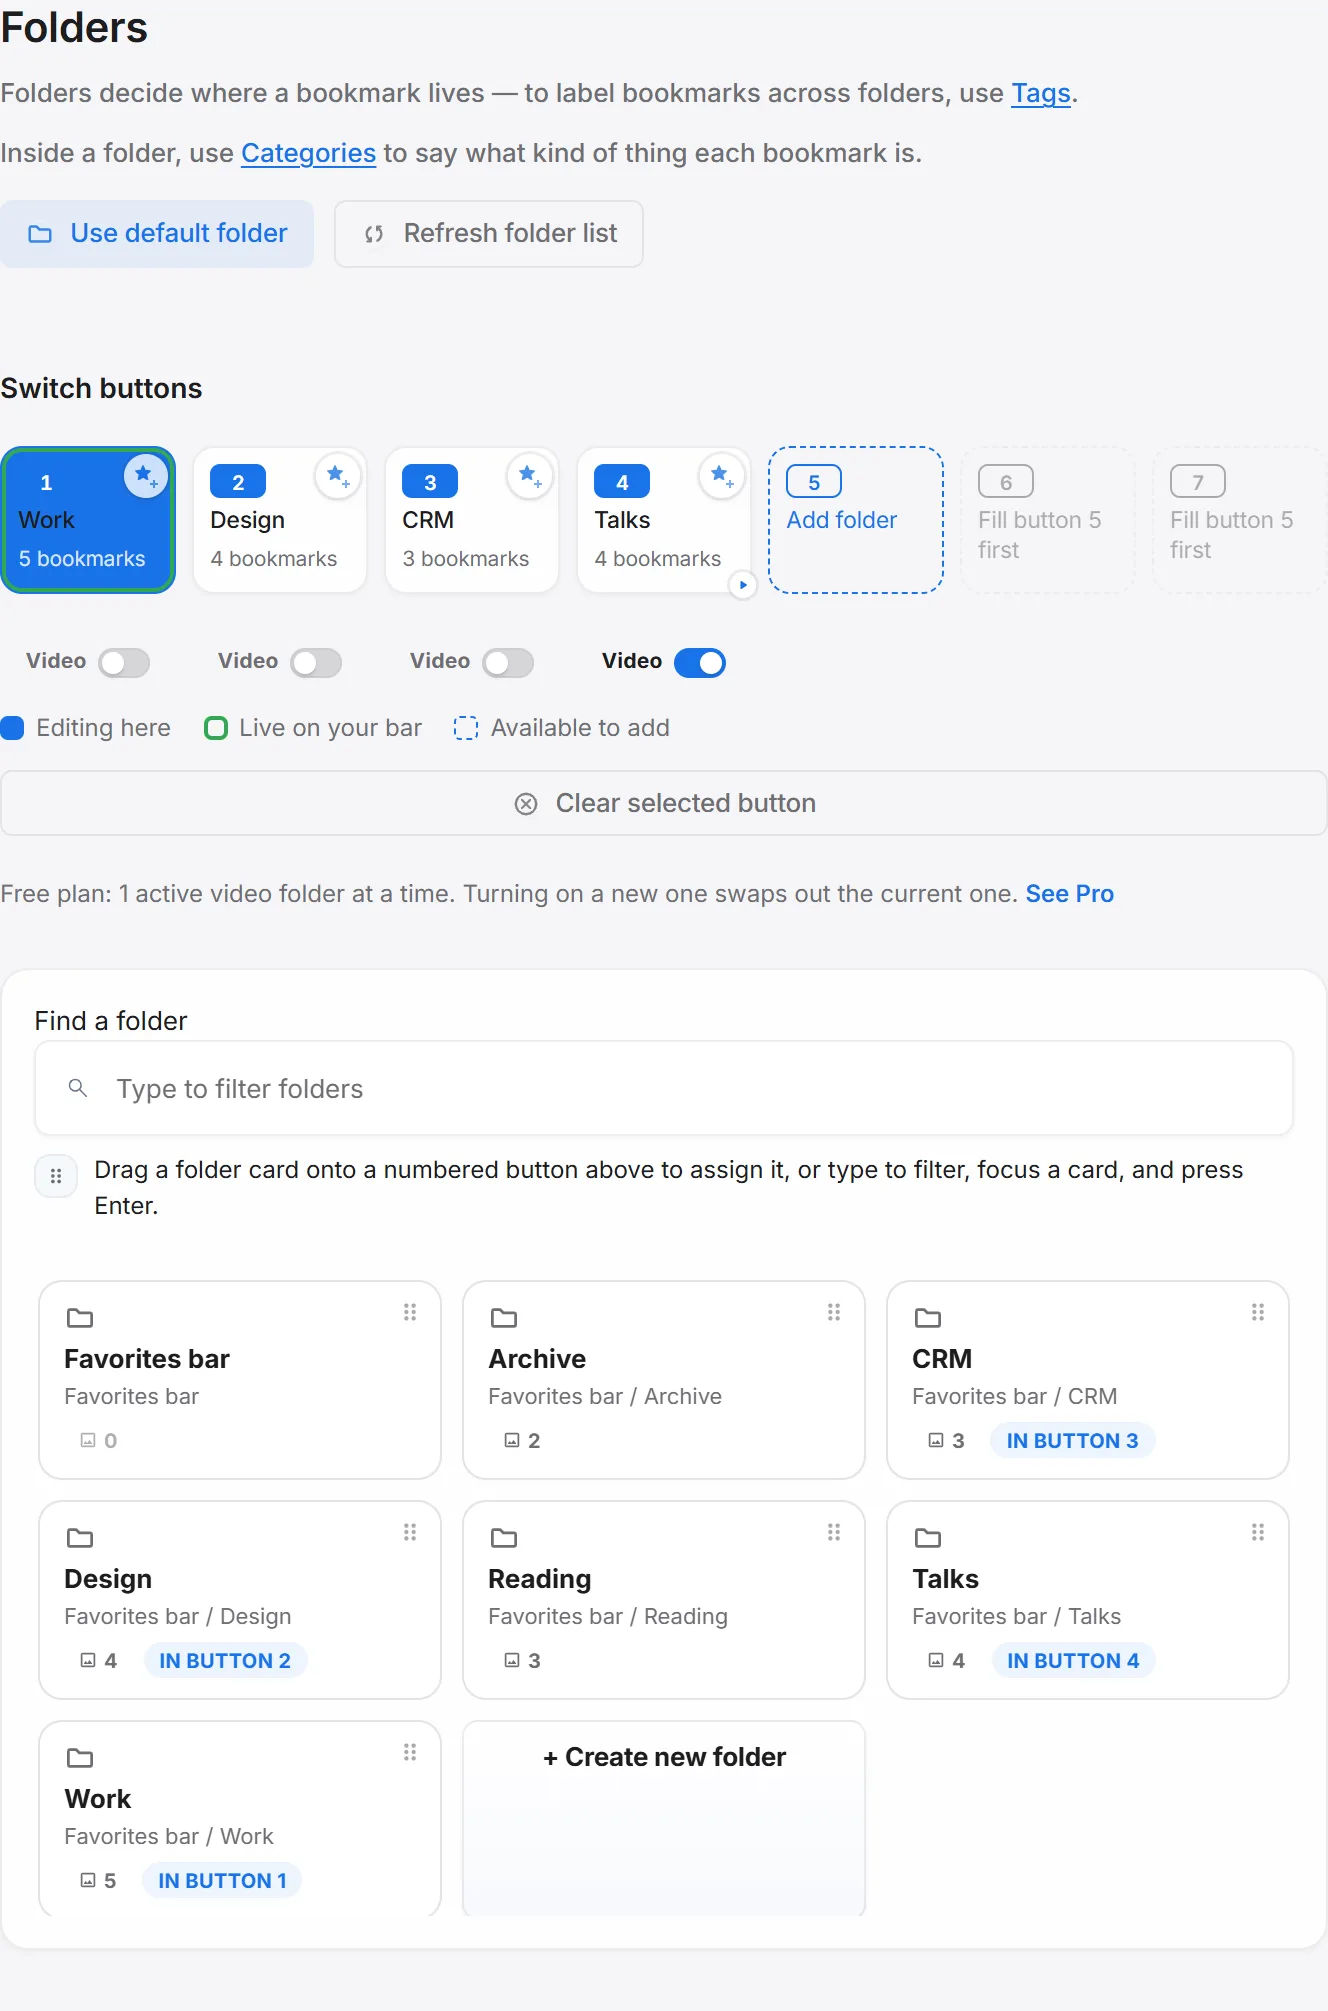Screen dimensions: 1328x2011
Task: Click the folder icon on Reading card
Action: 504,1538
